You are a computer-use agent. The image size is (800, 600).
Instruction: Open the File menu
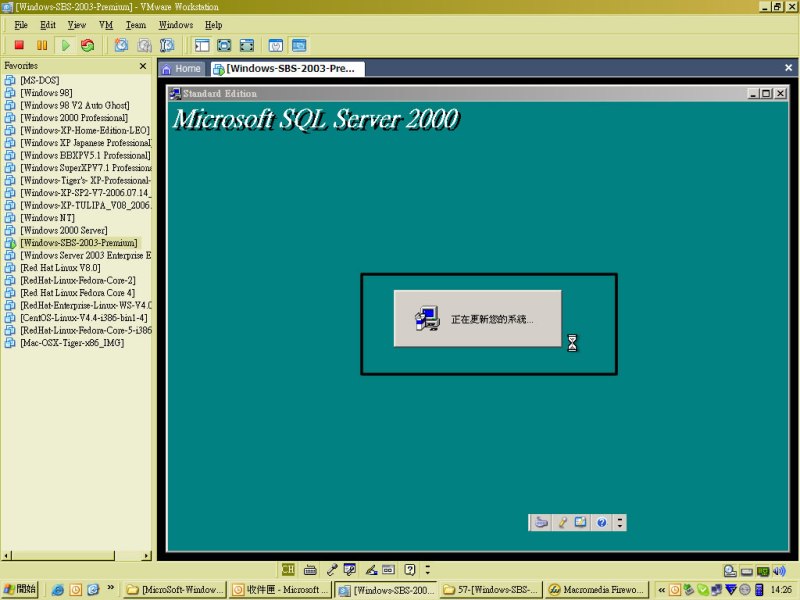(21, 25)
